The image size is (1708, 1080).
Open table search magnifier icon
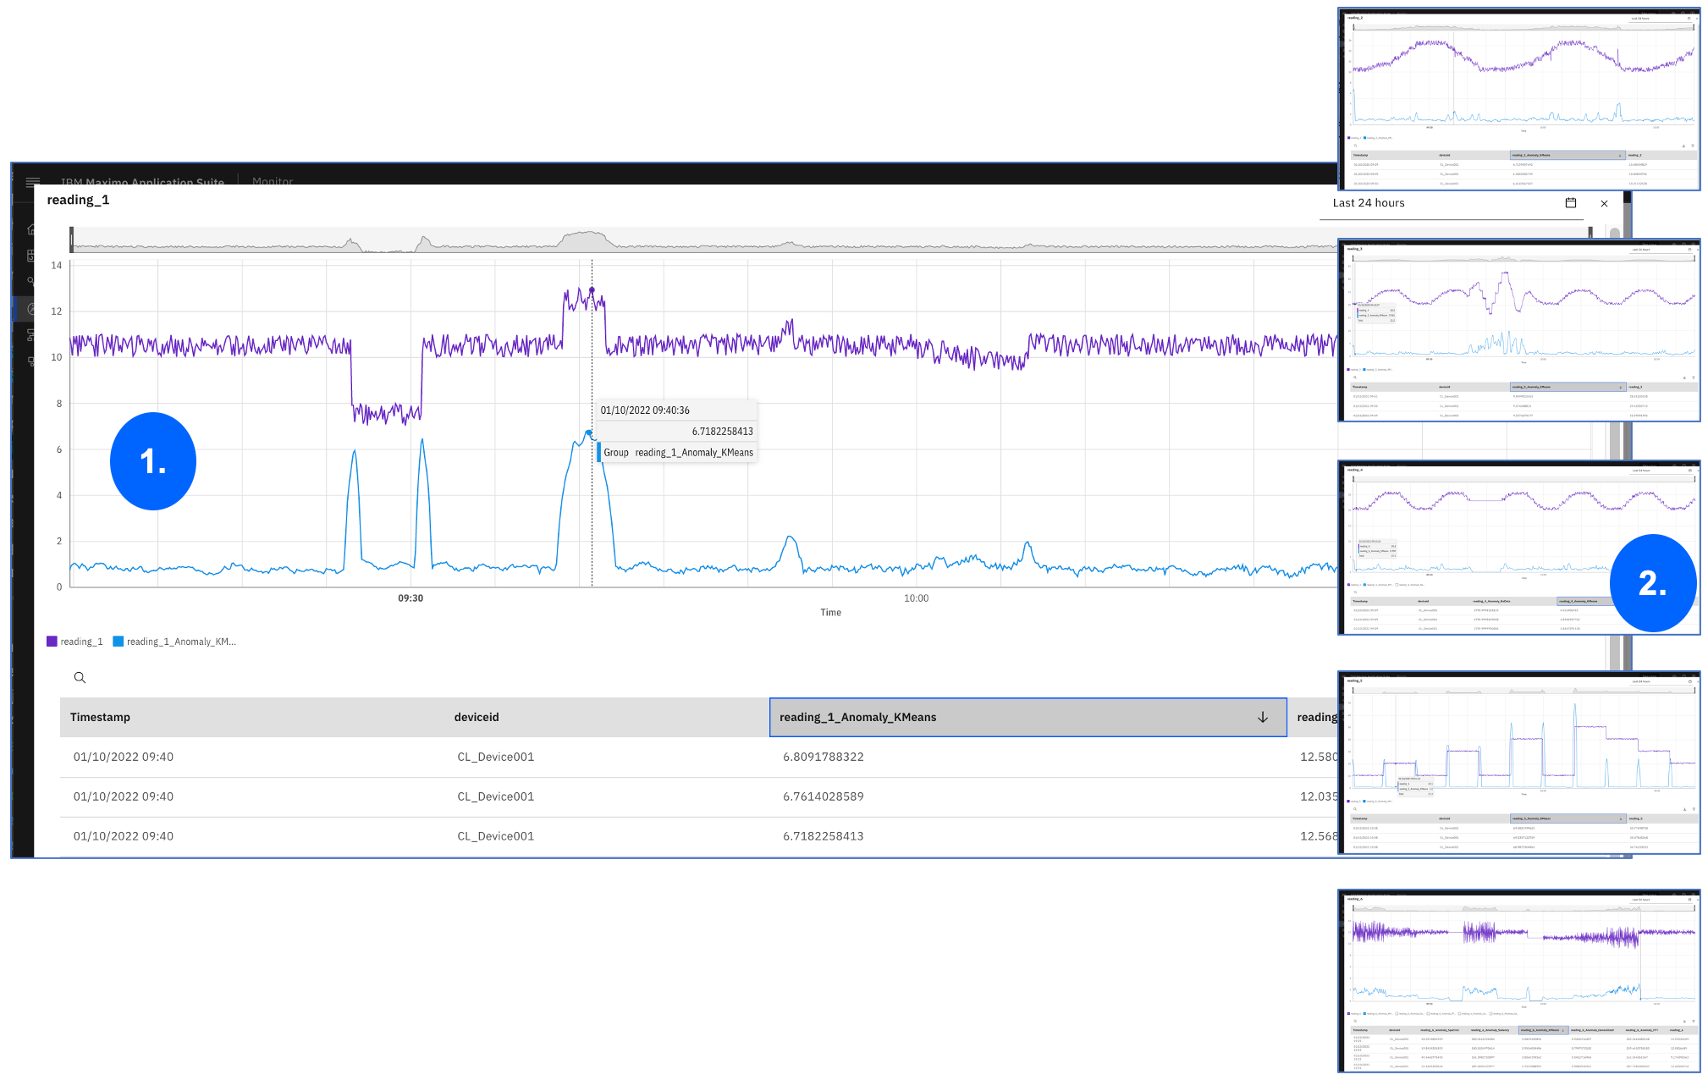80,678
